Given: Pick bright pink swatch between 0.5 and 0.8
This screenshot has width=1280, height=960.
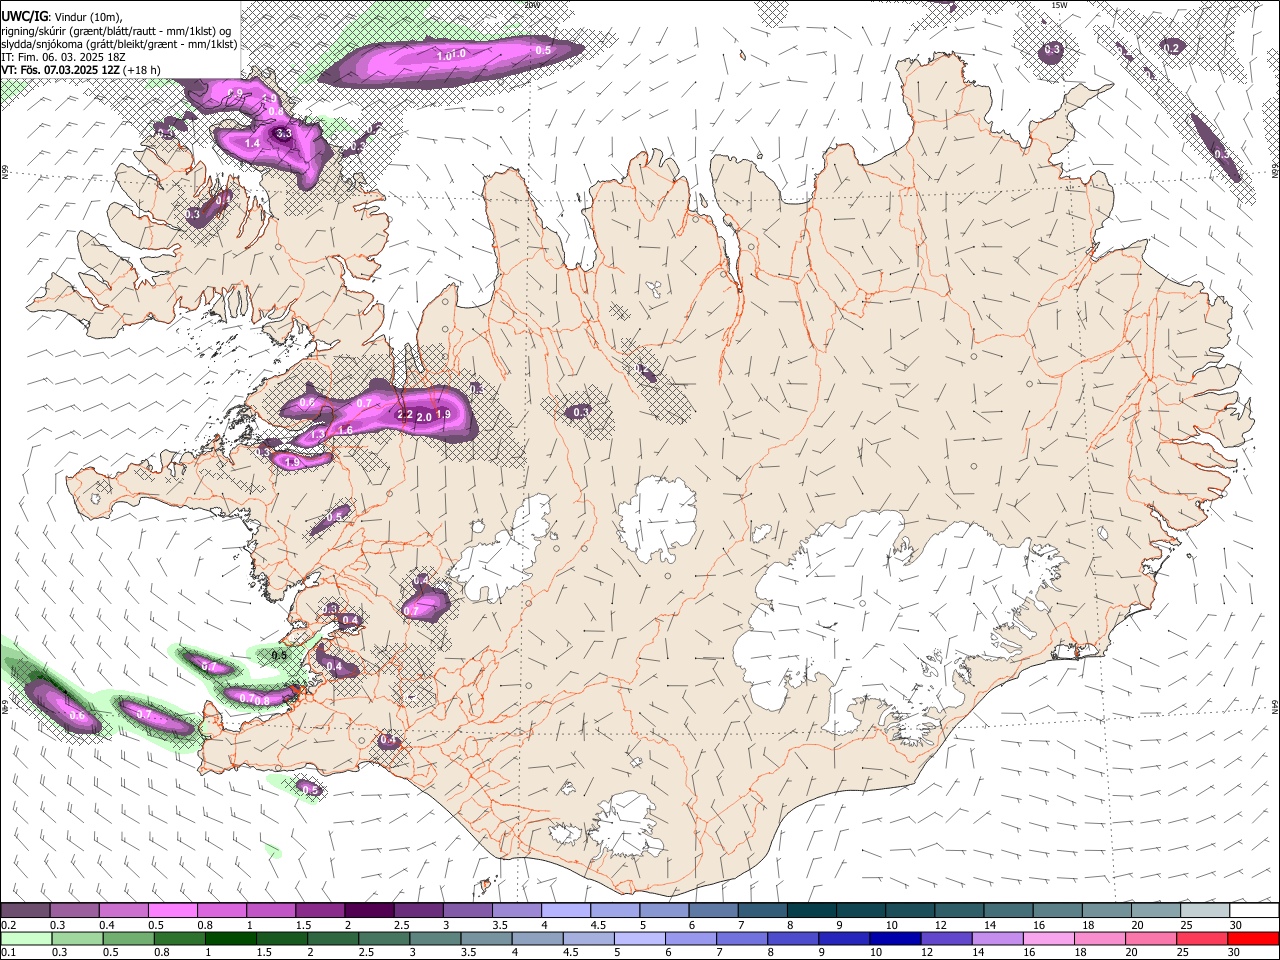Looking at the screenshot, I should [x=172, y=911].
